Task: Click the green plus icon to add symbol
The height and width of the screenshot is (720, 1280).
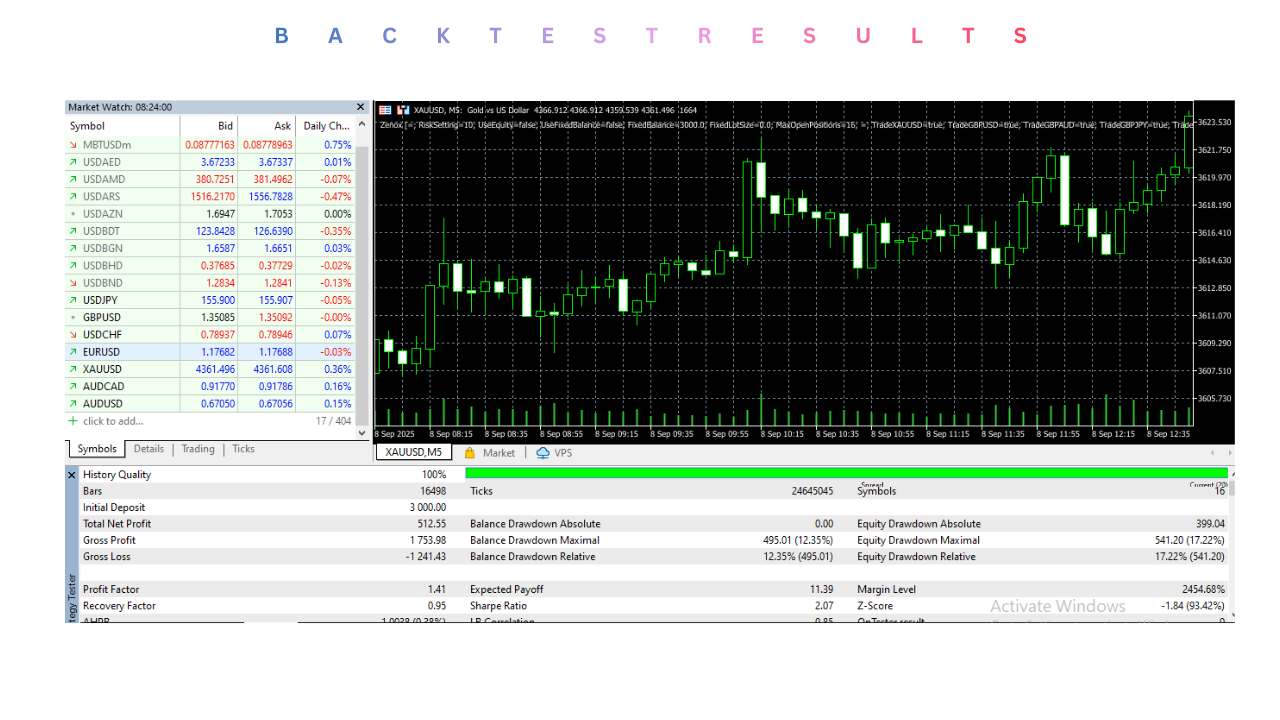Action: [x=72, y=421]
